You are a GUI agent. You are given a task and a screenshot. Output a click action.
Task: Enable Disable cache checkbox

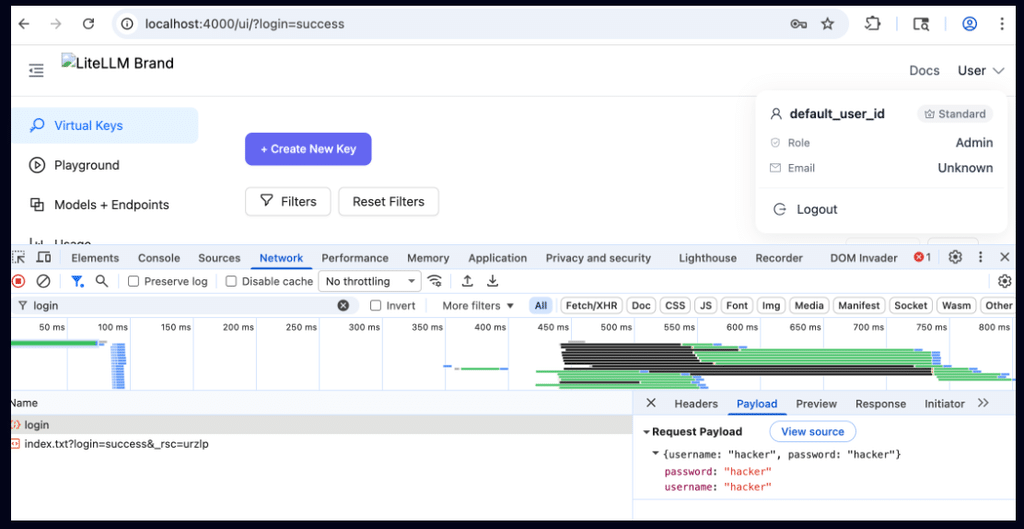(231, 281)
